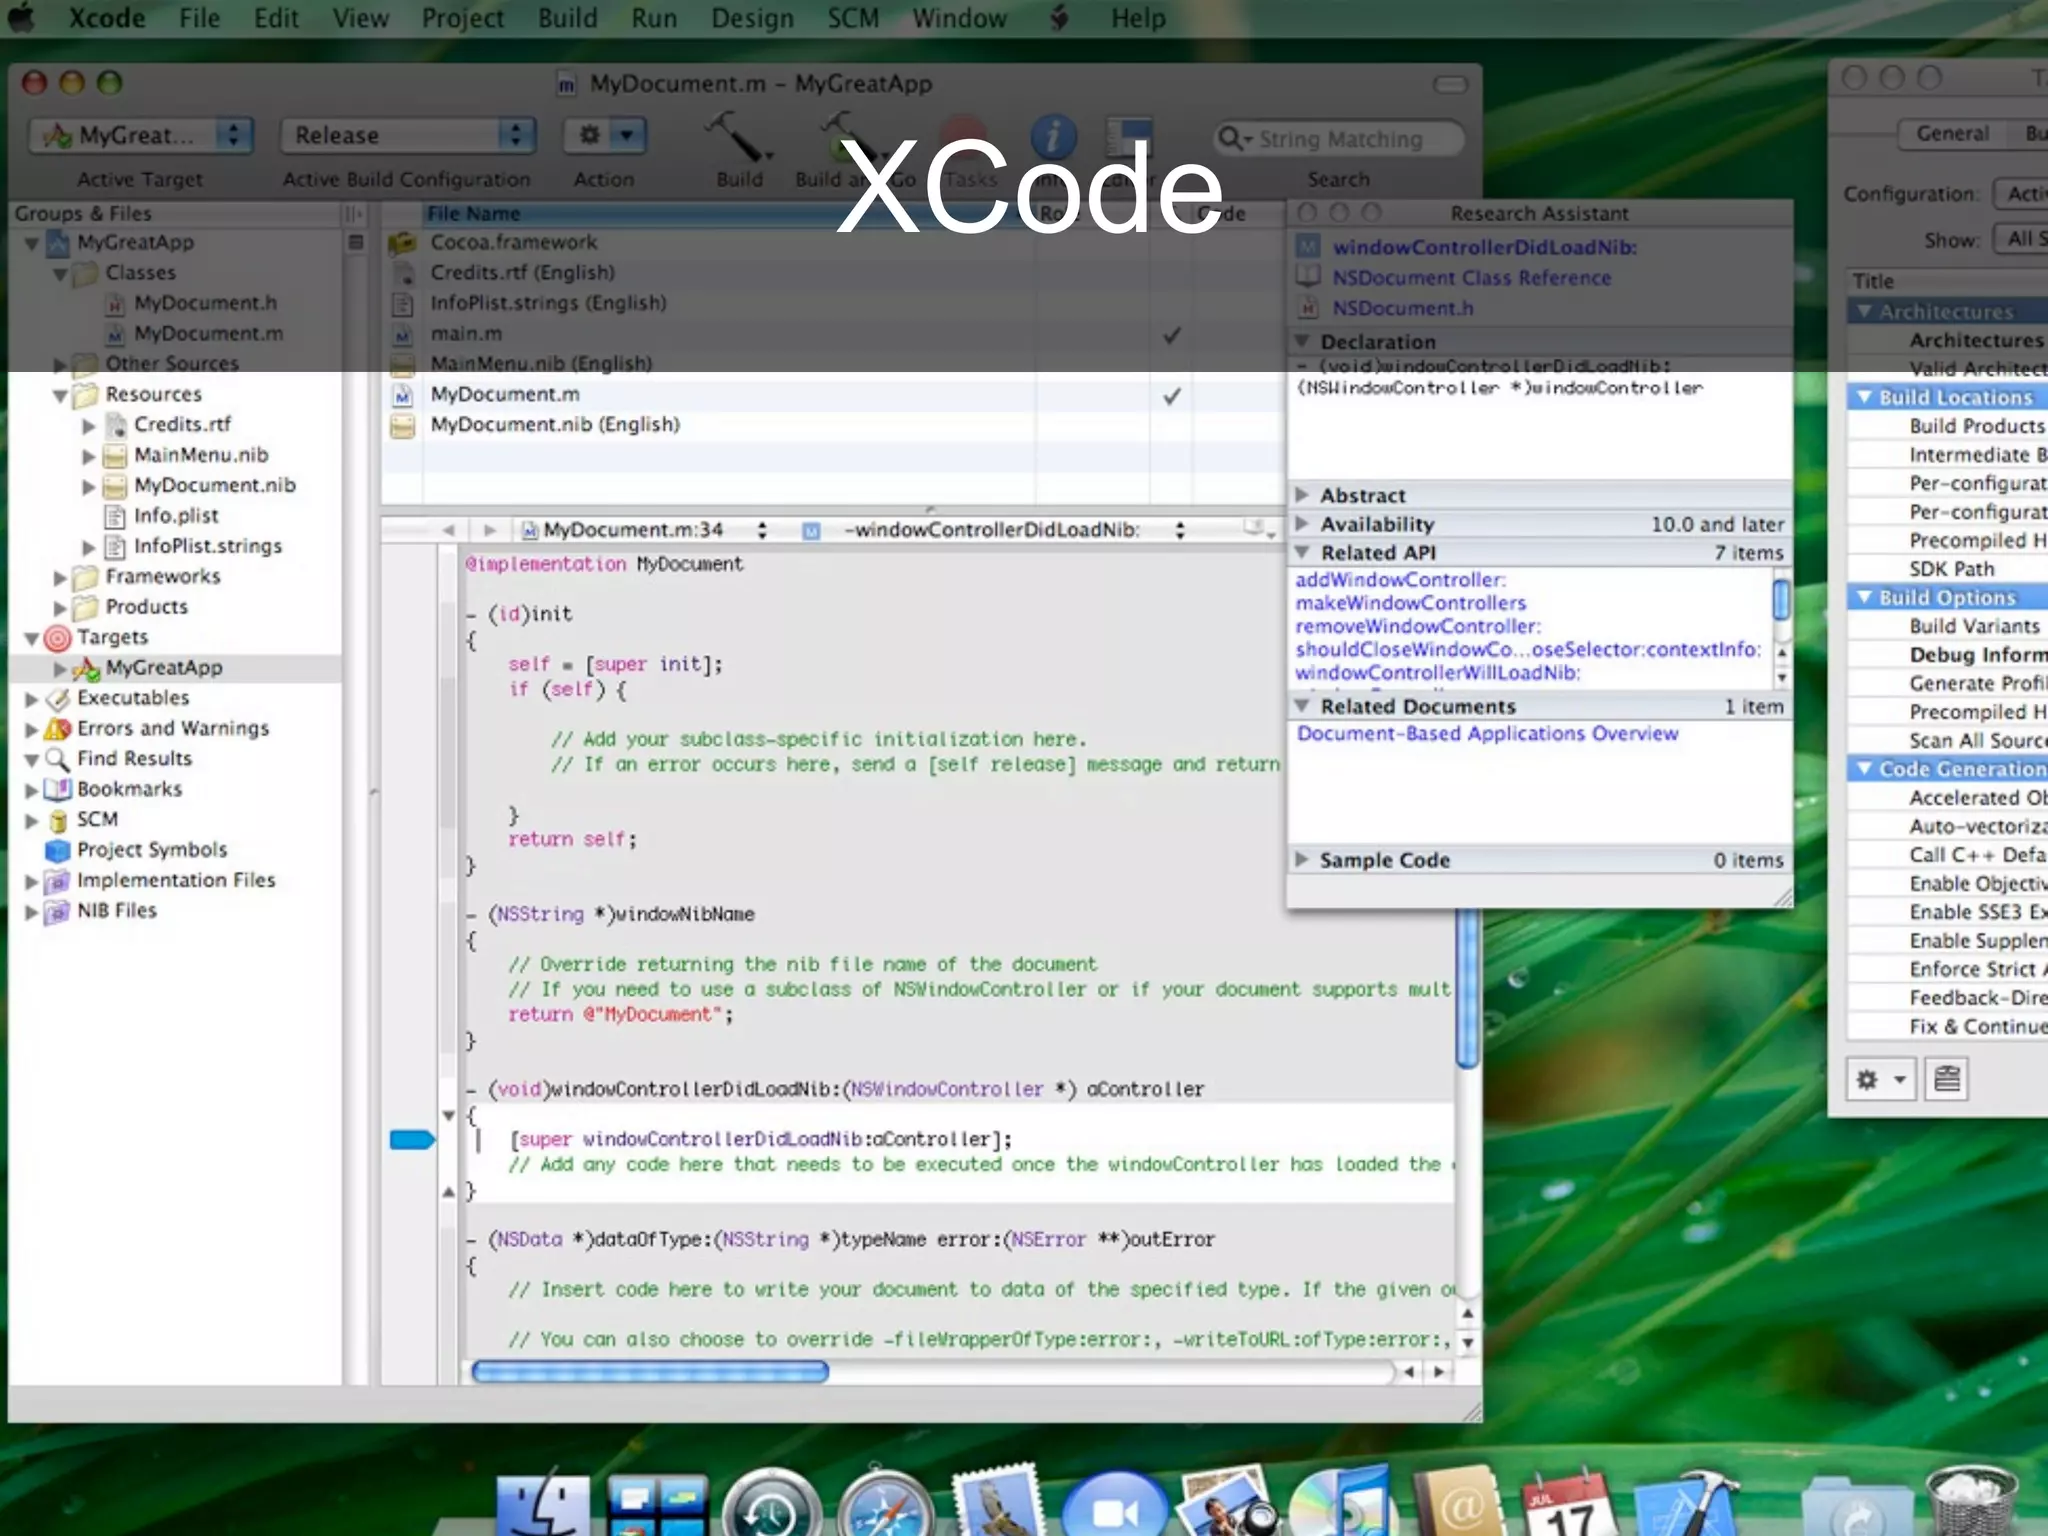Click the blue breakpoint marker in the gutter
Image resolution: width=2048 pixels, height=1536 pixels.
coord(411,1139)
